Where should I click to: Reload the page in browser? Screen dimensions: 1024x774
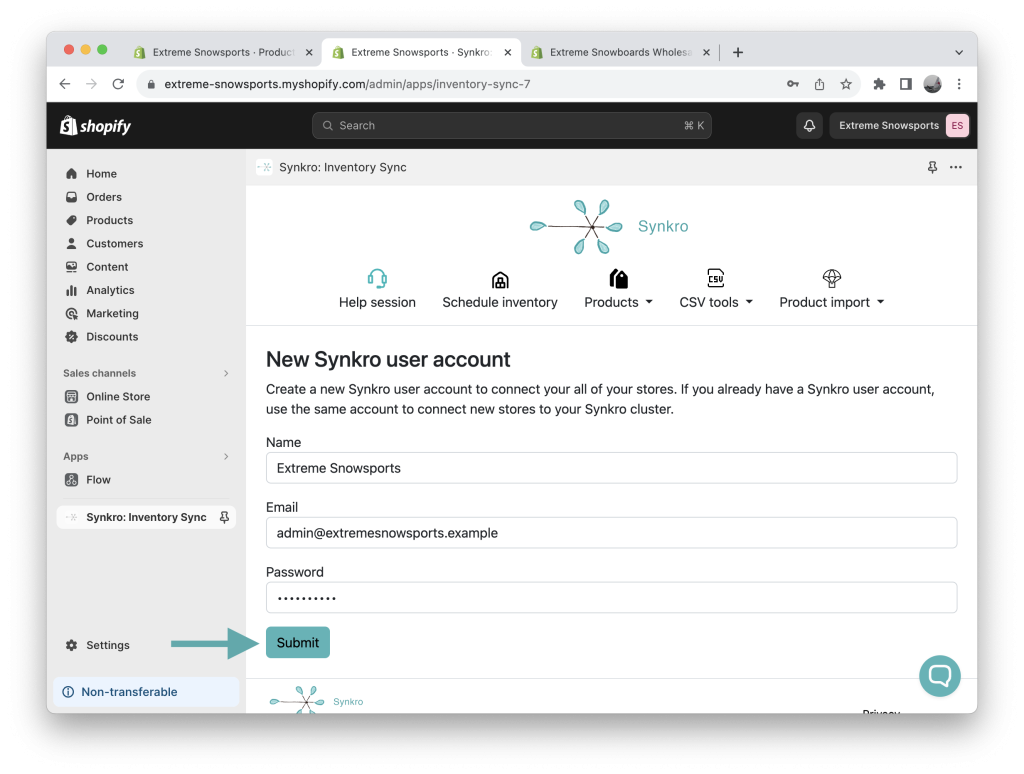[x=118, y=84]
